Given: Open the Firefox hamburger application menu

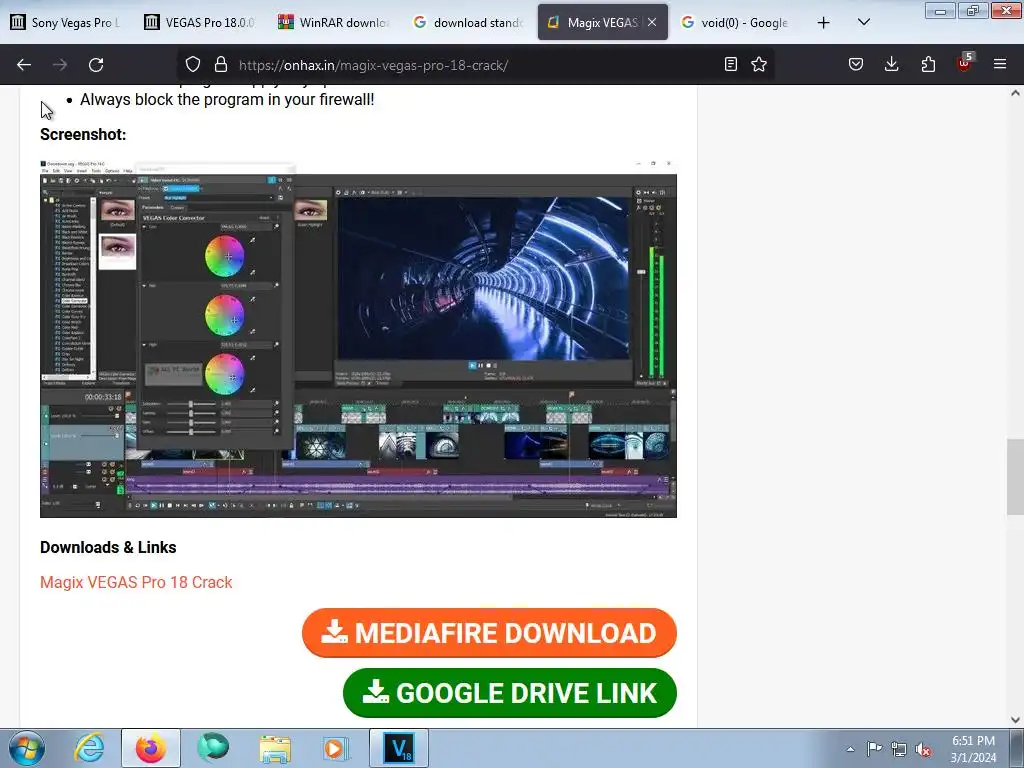Looking at the screenshot, I should pyautogui.click(x=1000, y=64).
